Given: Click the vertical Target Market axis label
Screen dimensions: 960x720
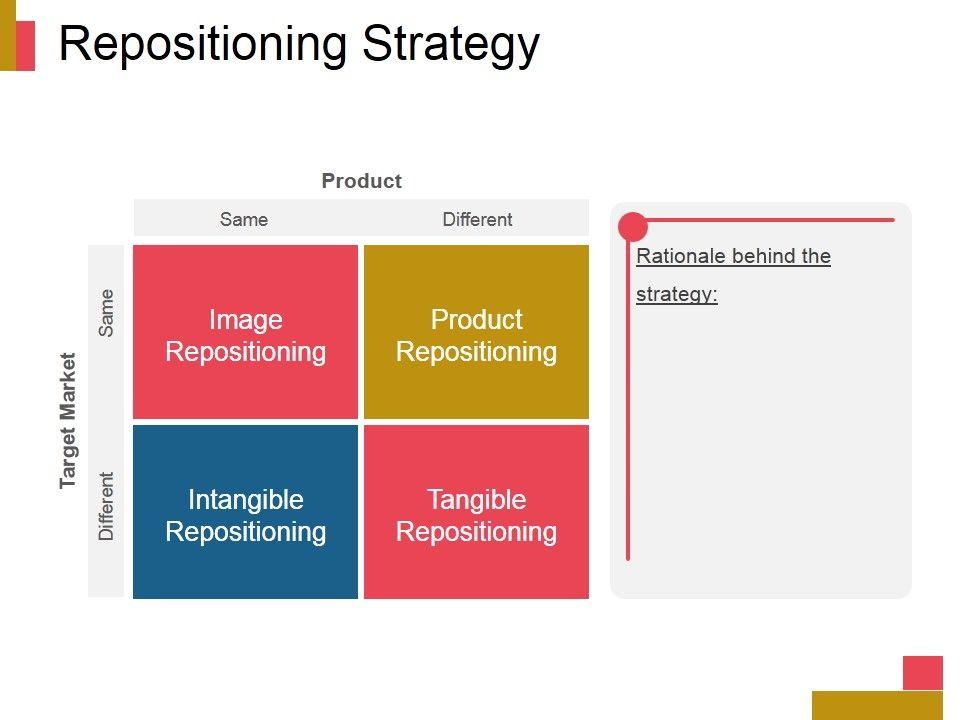Looking at the screenshot, I should coord(68,420).
